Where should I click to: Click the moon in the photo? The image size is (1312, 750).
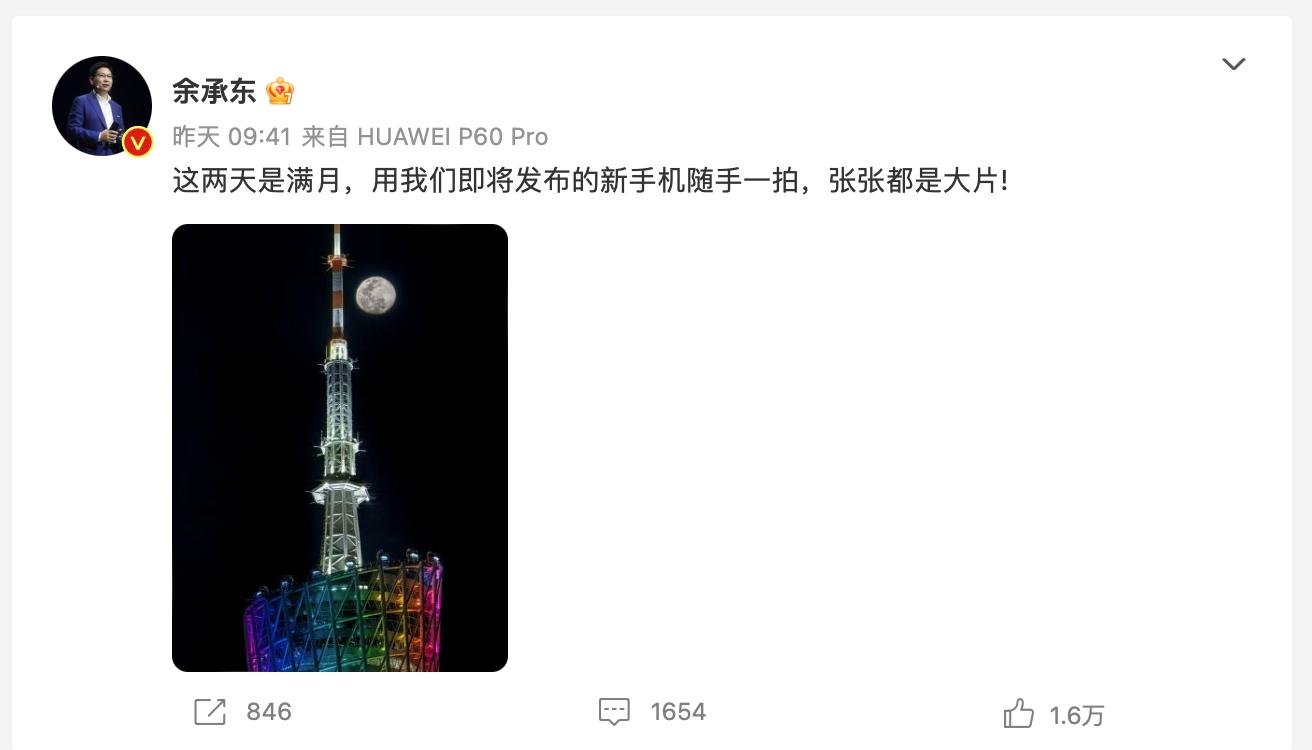click(x=376, y=295)
